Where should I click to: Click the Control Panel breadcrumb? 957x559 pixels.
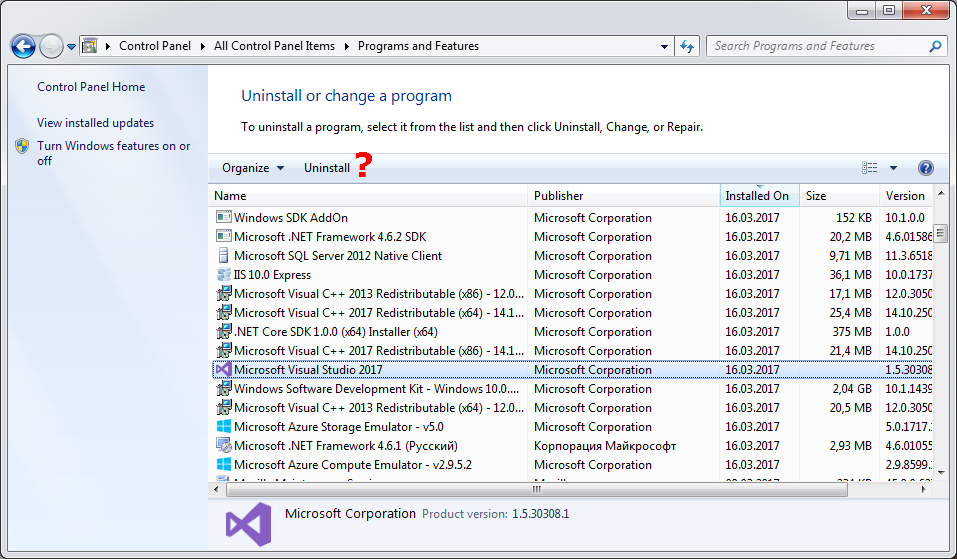pyautogui.click(x=155, y=46)
